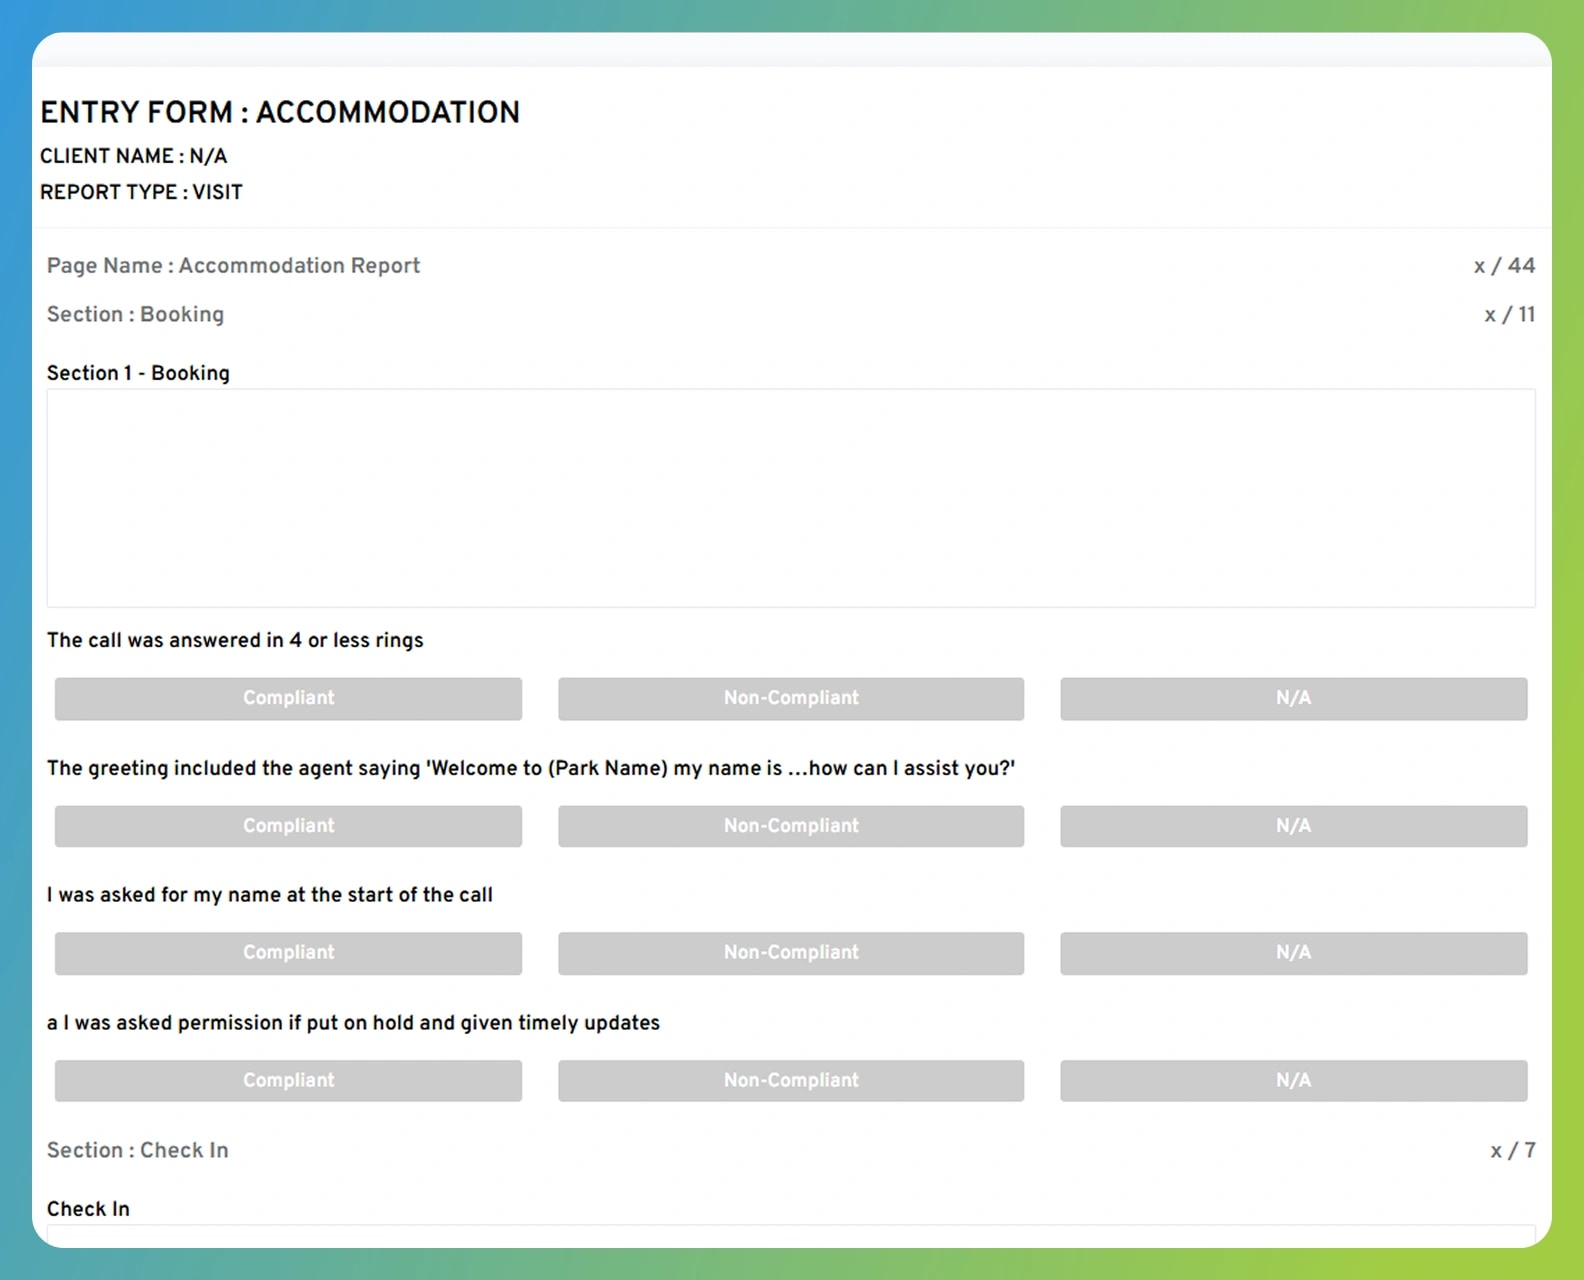Screen dimensions: 1584x1280
Task: Click 'permission if put on hold' question text
Action: (353, 1023)
